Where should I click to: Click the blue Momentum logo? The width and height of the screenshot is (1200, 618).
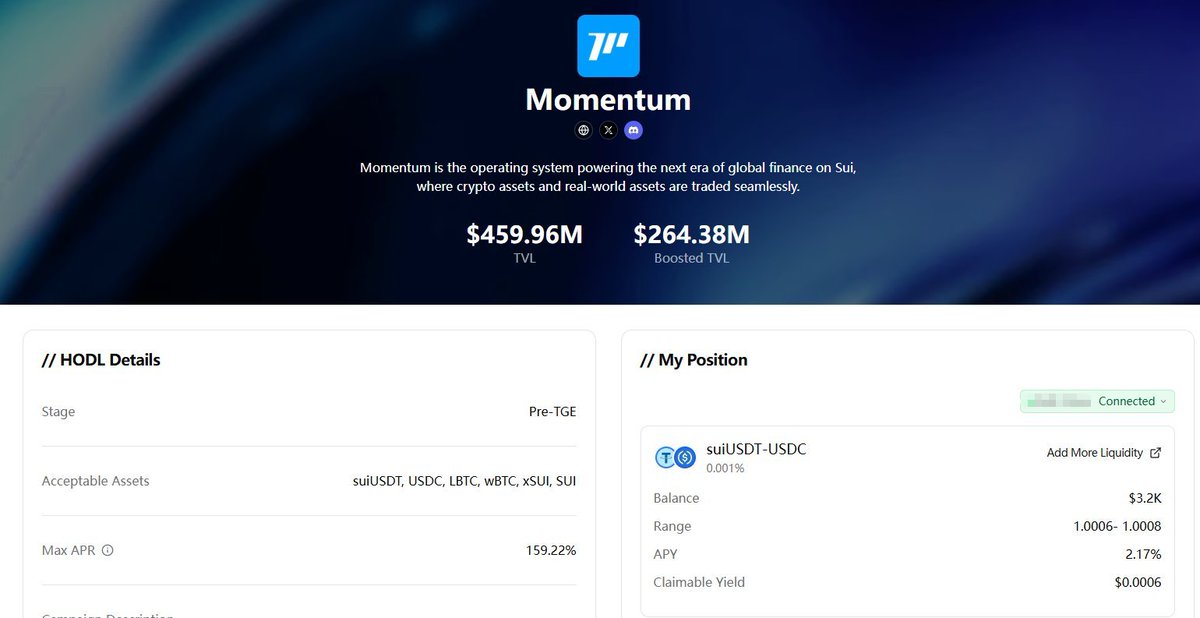coord(608,46)
